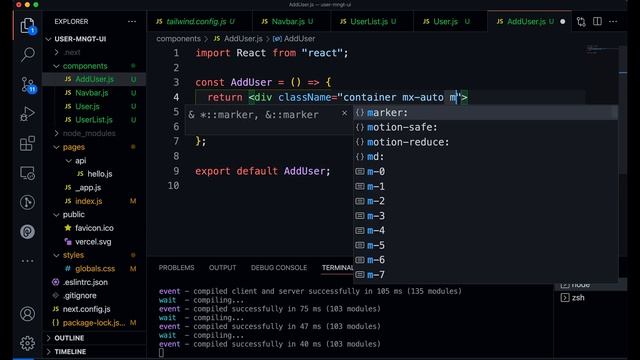640x360 pixels.
Task: Open Navbar.js in the file tree
Action: pos(94,93)
